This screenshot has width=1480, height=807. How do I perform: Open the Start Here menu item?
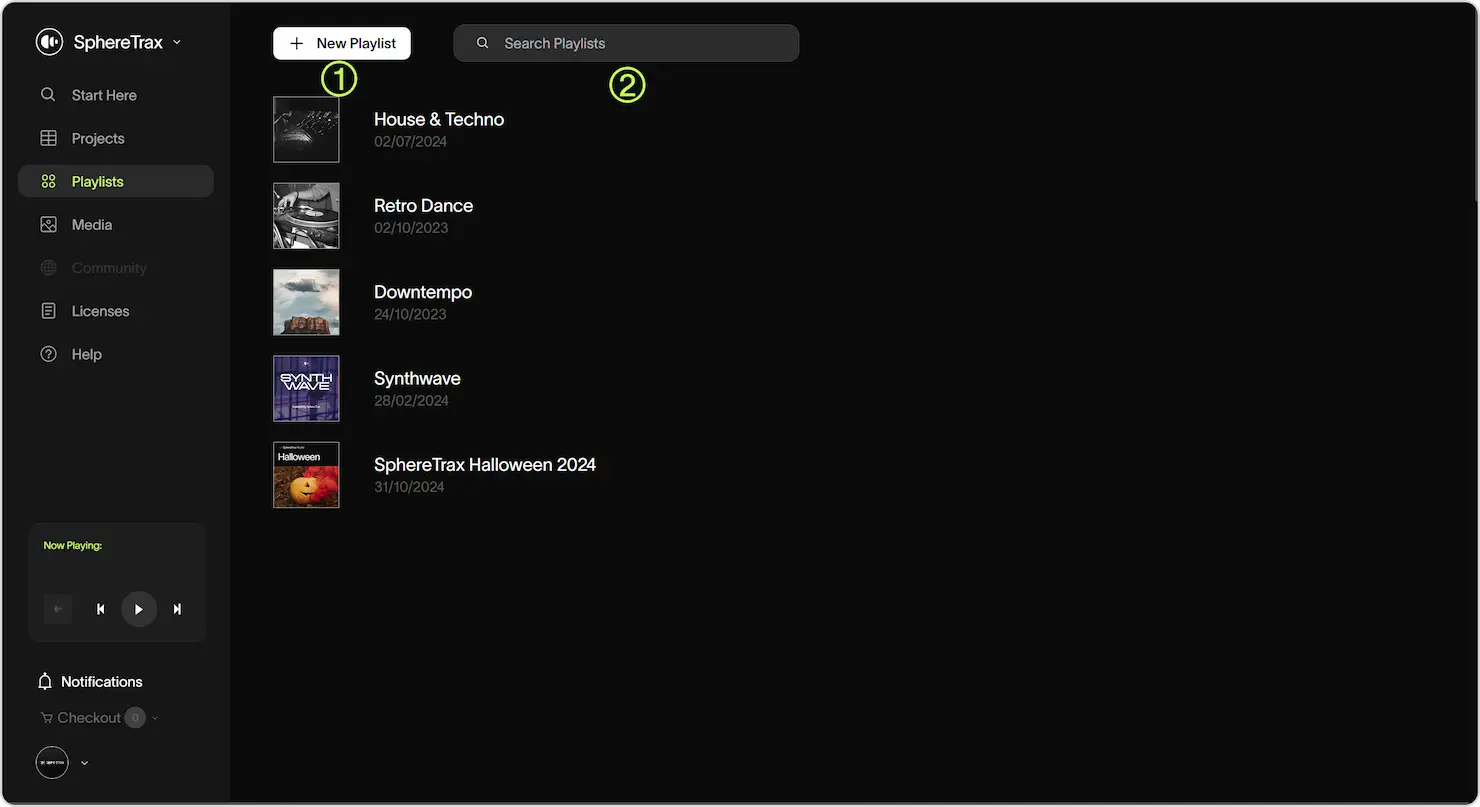coord(103,94)
